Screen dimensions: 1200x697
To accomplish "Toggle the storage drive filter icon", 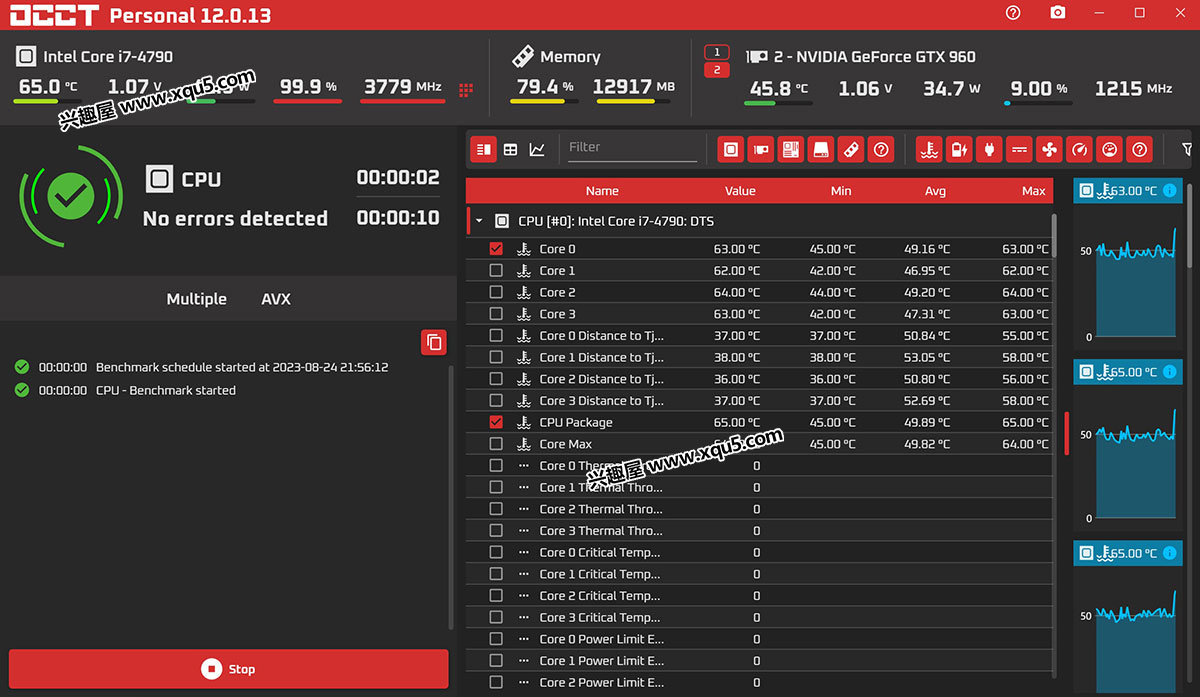I will click(821, 149).
